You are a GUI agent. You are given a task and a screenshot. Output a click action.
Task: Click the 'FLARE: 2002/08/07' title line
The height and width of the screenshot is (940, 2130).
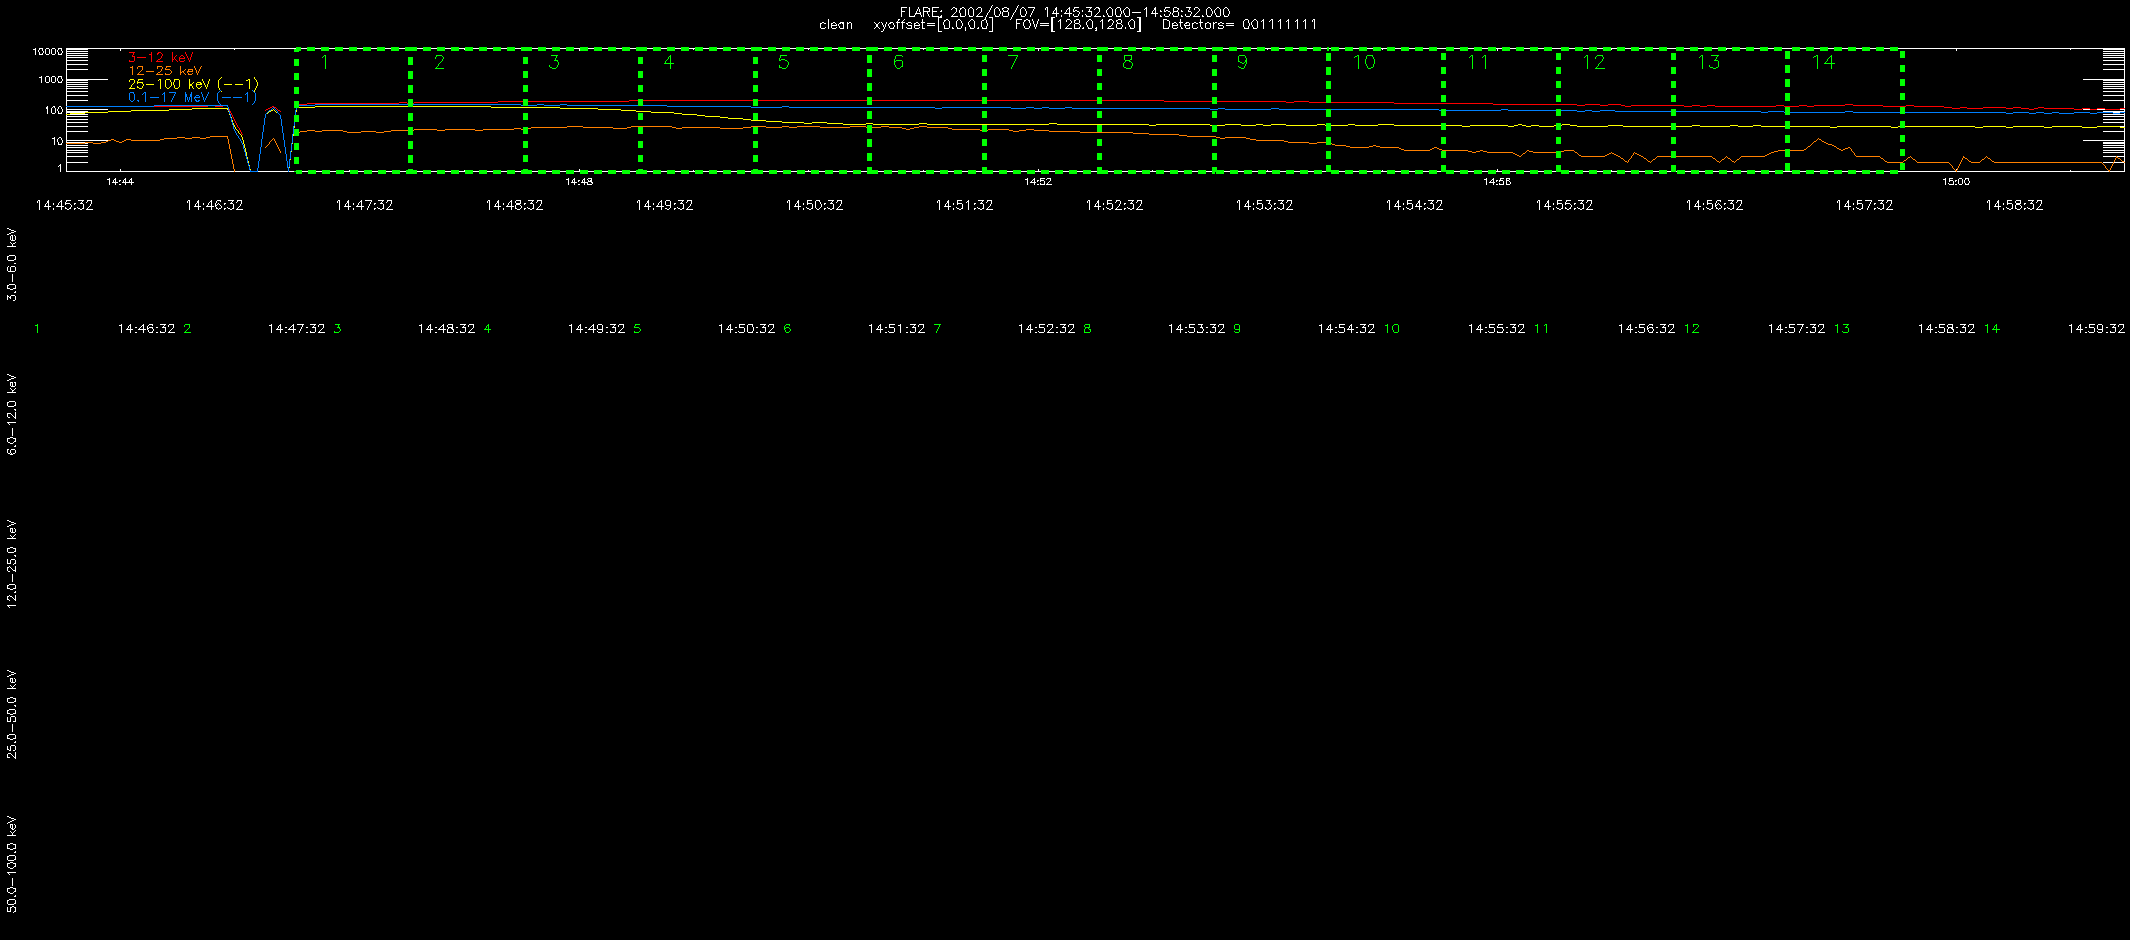[x=1065, y=12]
